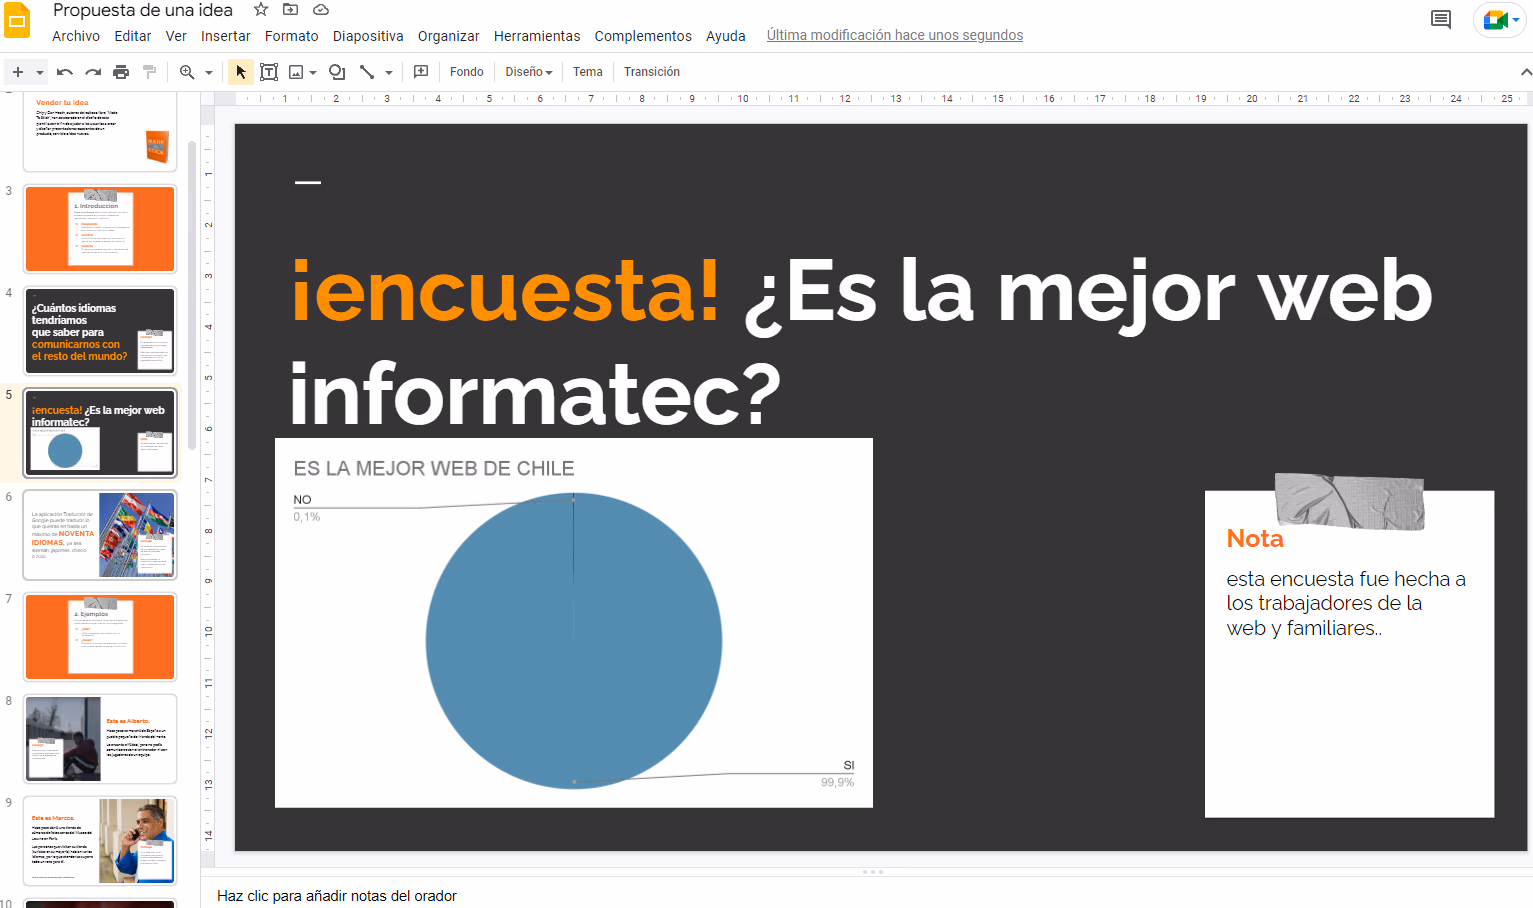Viewport: 1533px width, 908px height.
Task: Open the Complementos menu
Action: (x=643, y=36)
